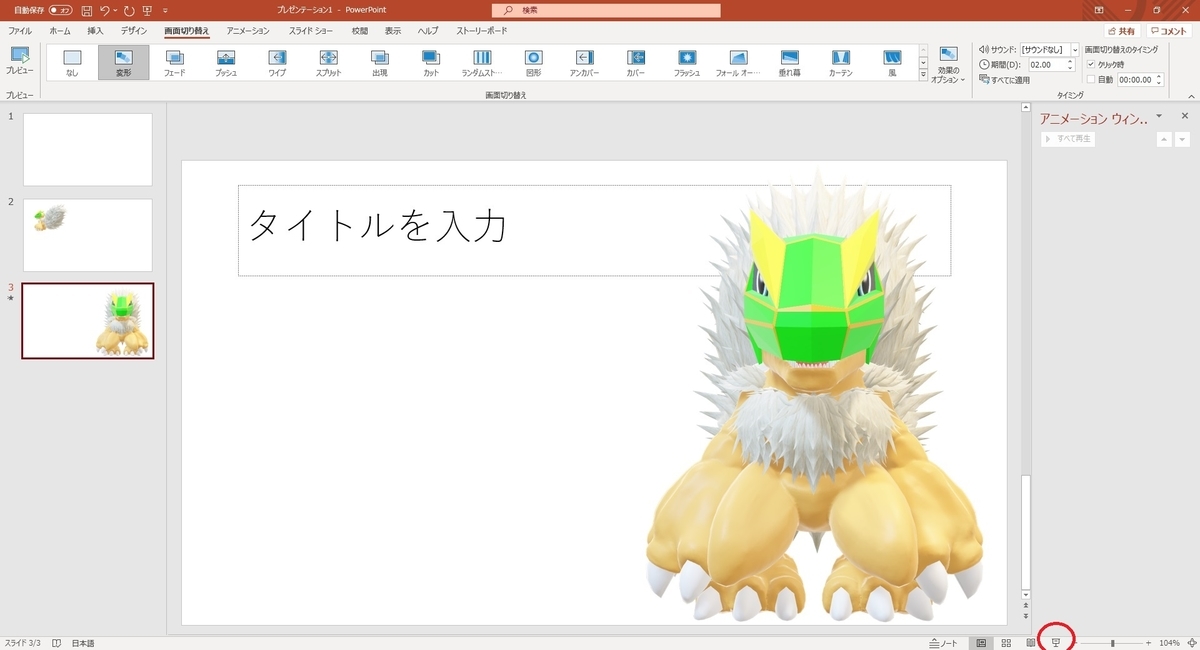The image size is (1200, 650).
Task: Open 効果のオプション (Effect Options) dropdown
Action: pos(948,65)
